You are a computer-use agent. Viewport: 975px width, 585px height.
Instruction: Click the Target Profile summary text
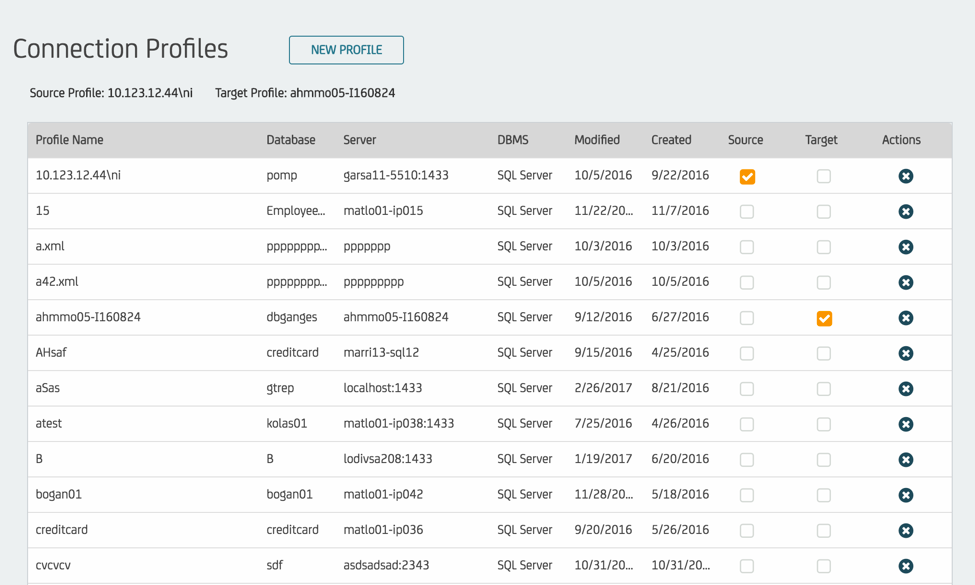click(305, 93)
